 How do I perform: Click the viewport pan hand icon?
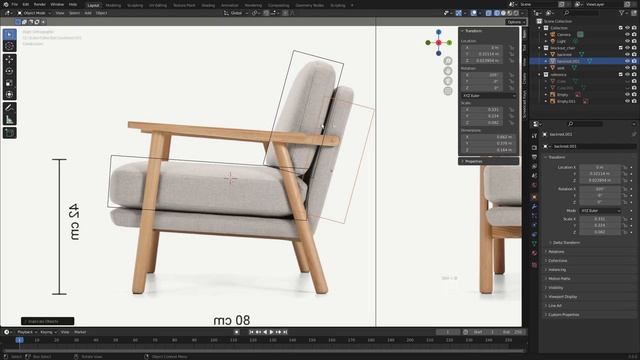coord(448,71)
